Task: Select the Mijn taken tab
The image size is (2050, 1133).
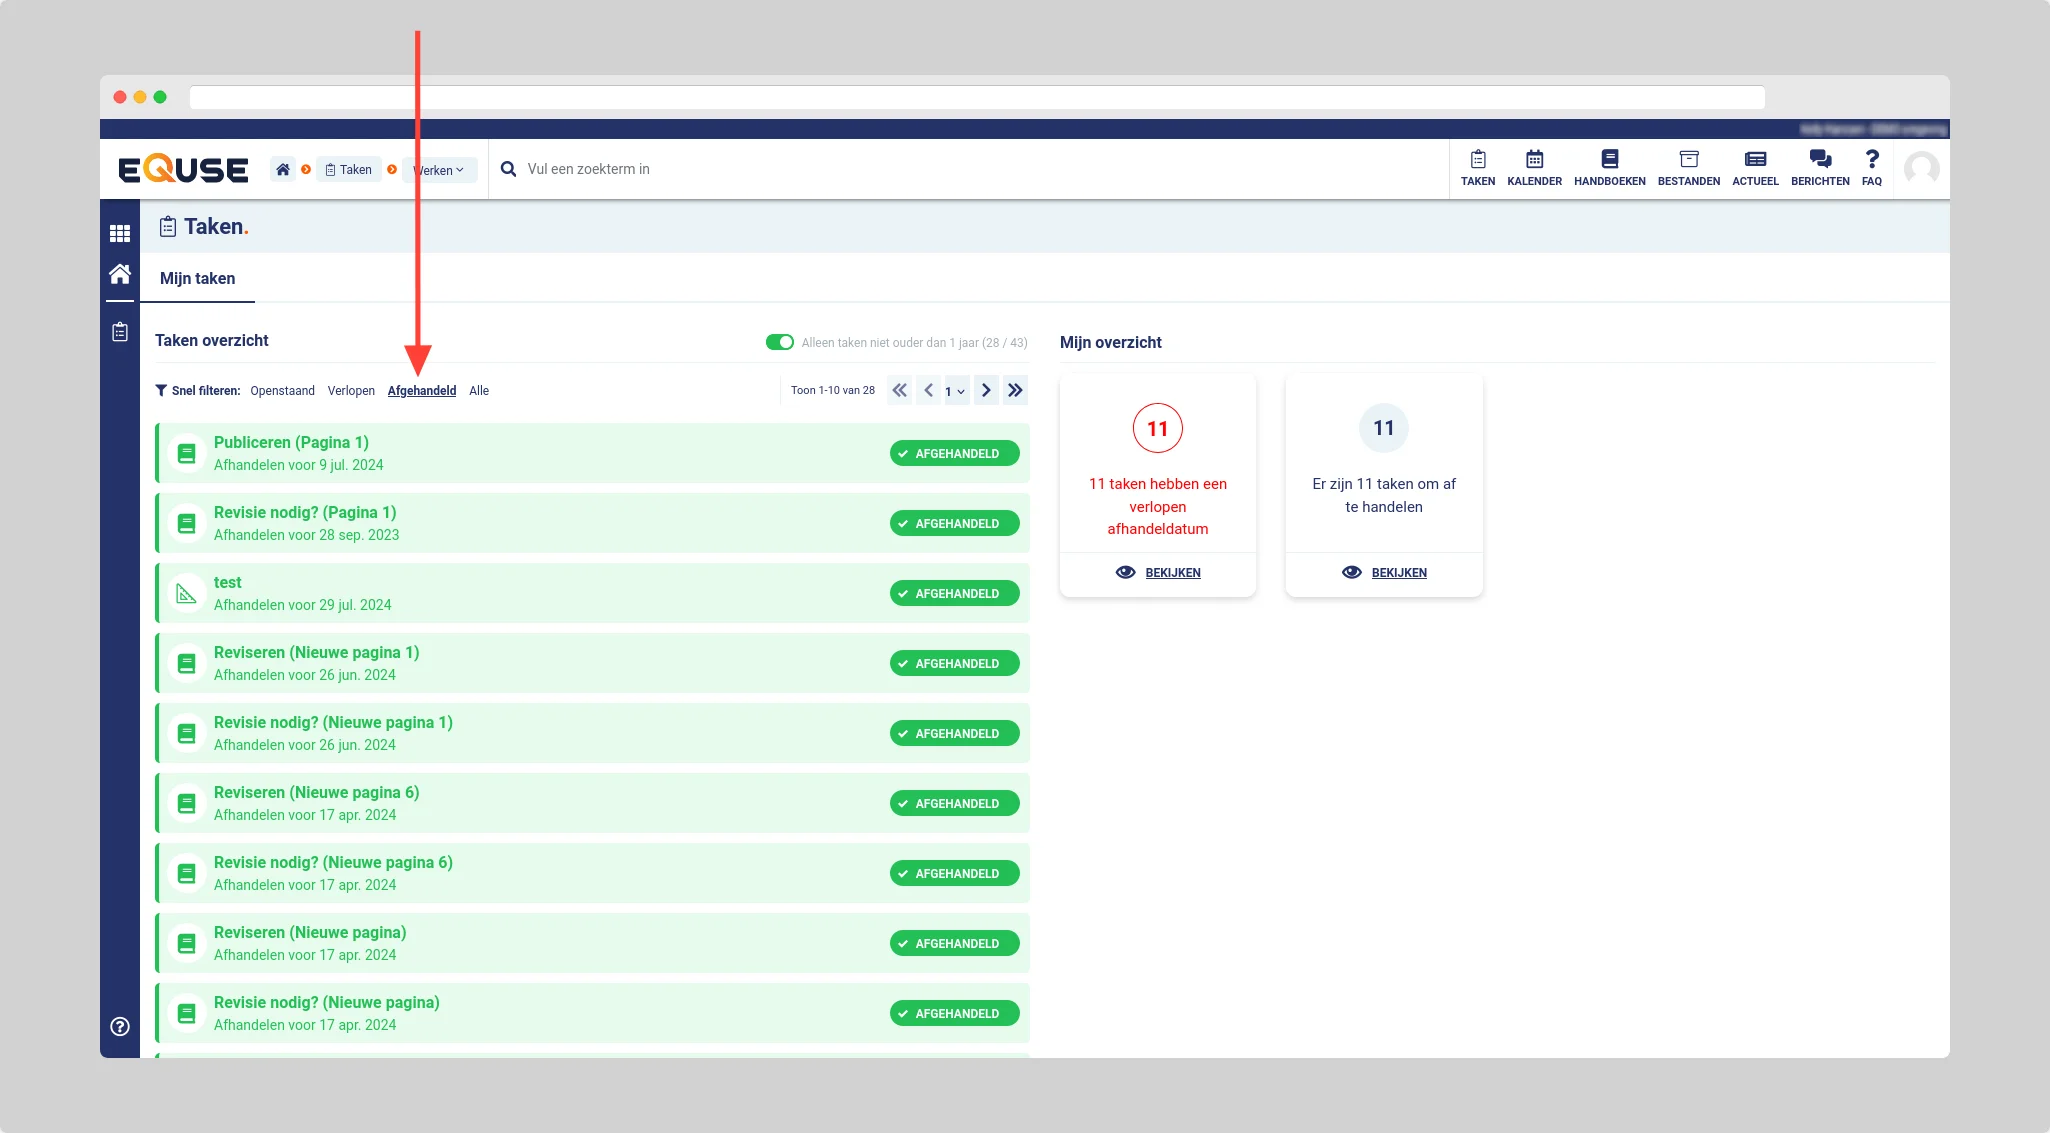Action: (x=198, y=278)
